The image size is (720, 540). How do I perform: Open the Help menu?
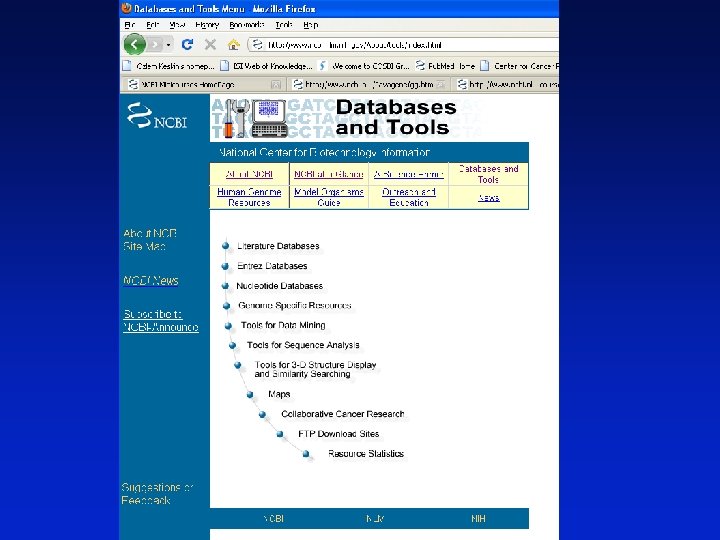(x=310, y=25)
